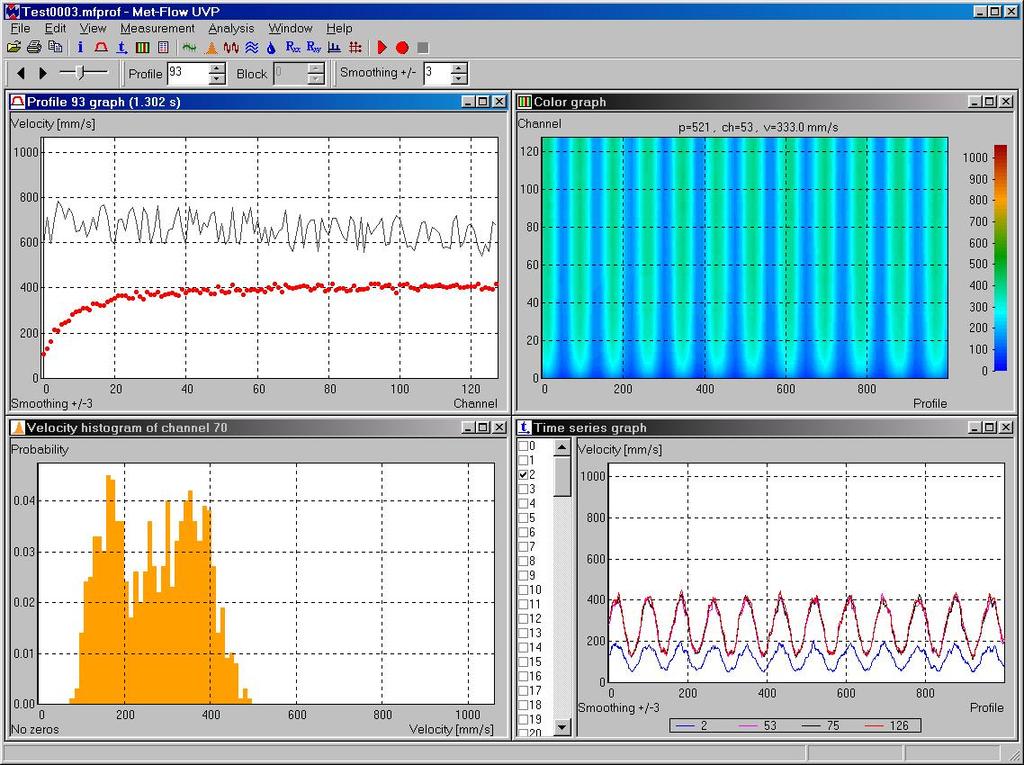The height and width of the screenshot is (765, 1024).
Task: Click the velocity color scale bar
Action: 1000,257
